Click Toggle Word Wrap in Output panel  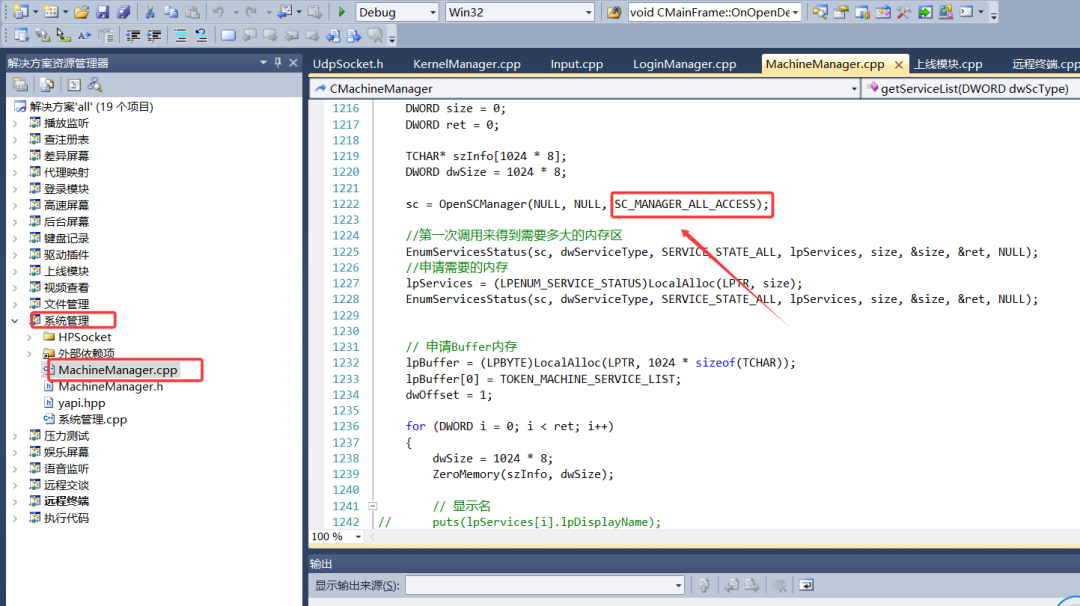pyautogui.click(x=806, y=585)
